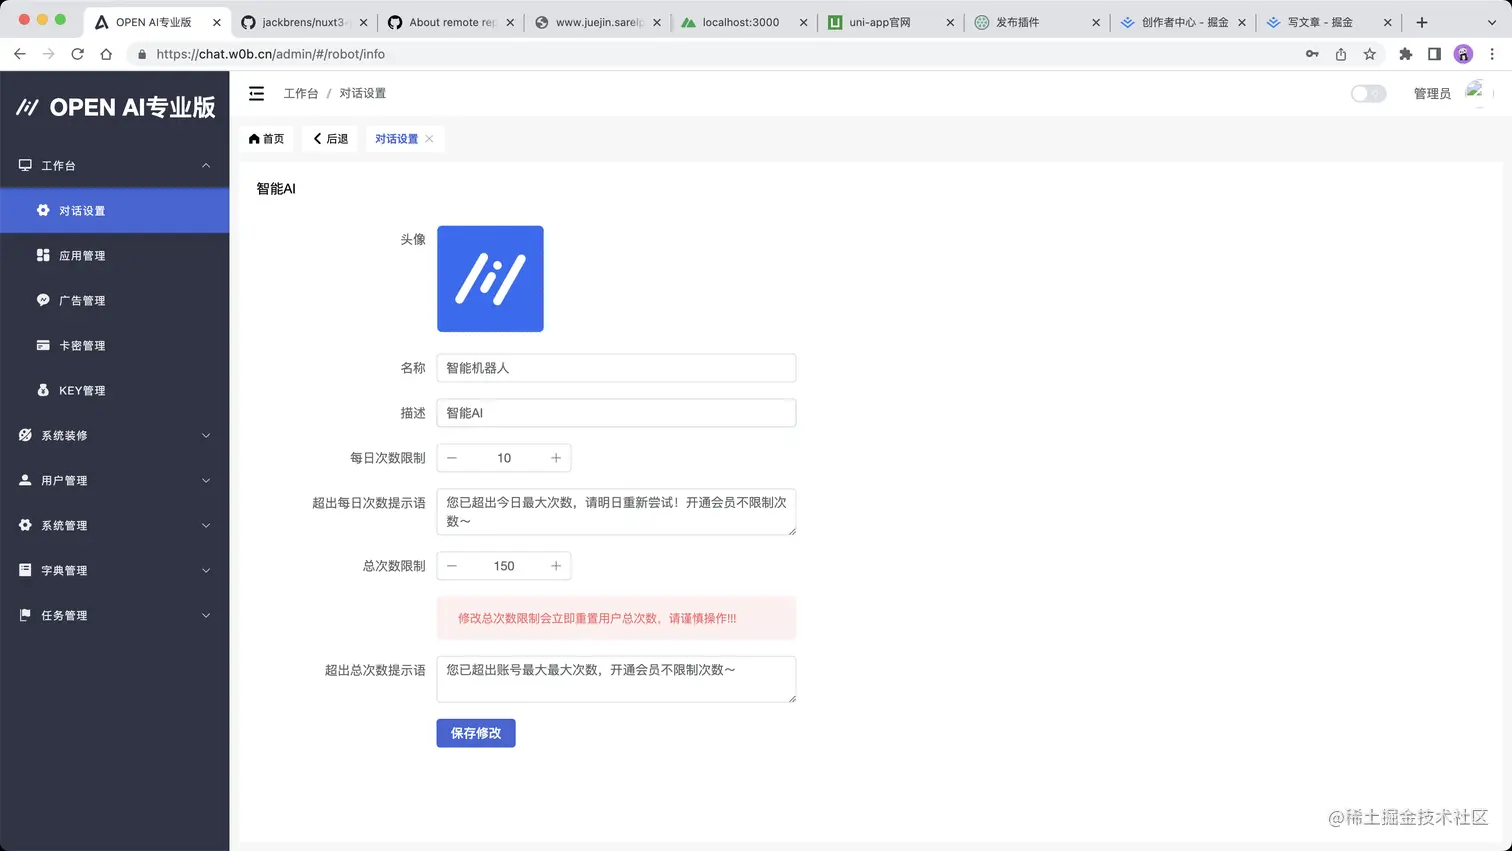The image size is (1512, 851).
Task: Select the KEY管理 key icon
Action: 41,390
